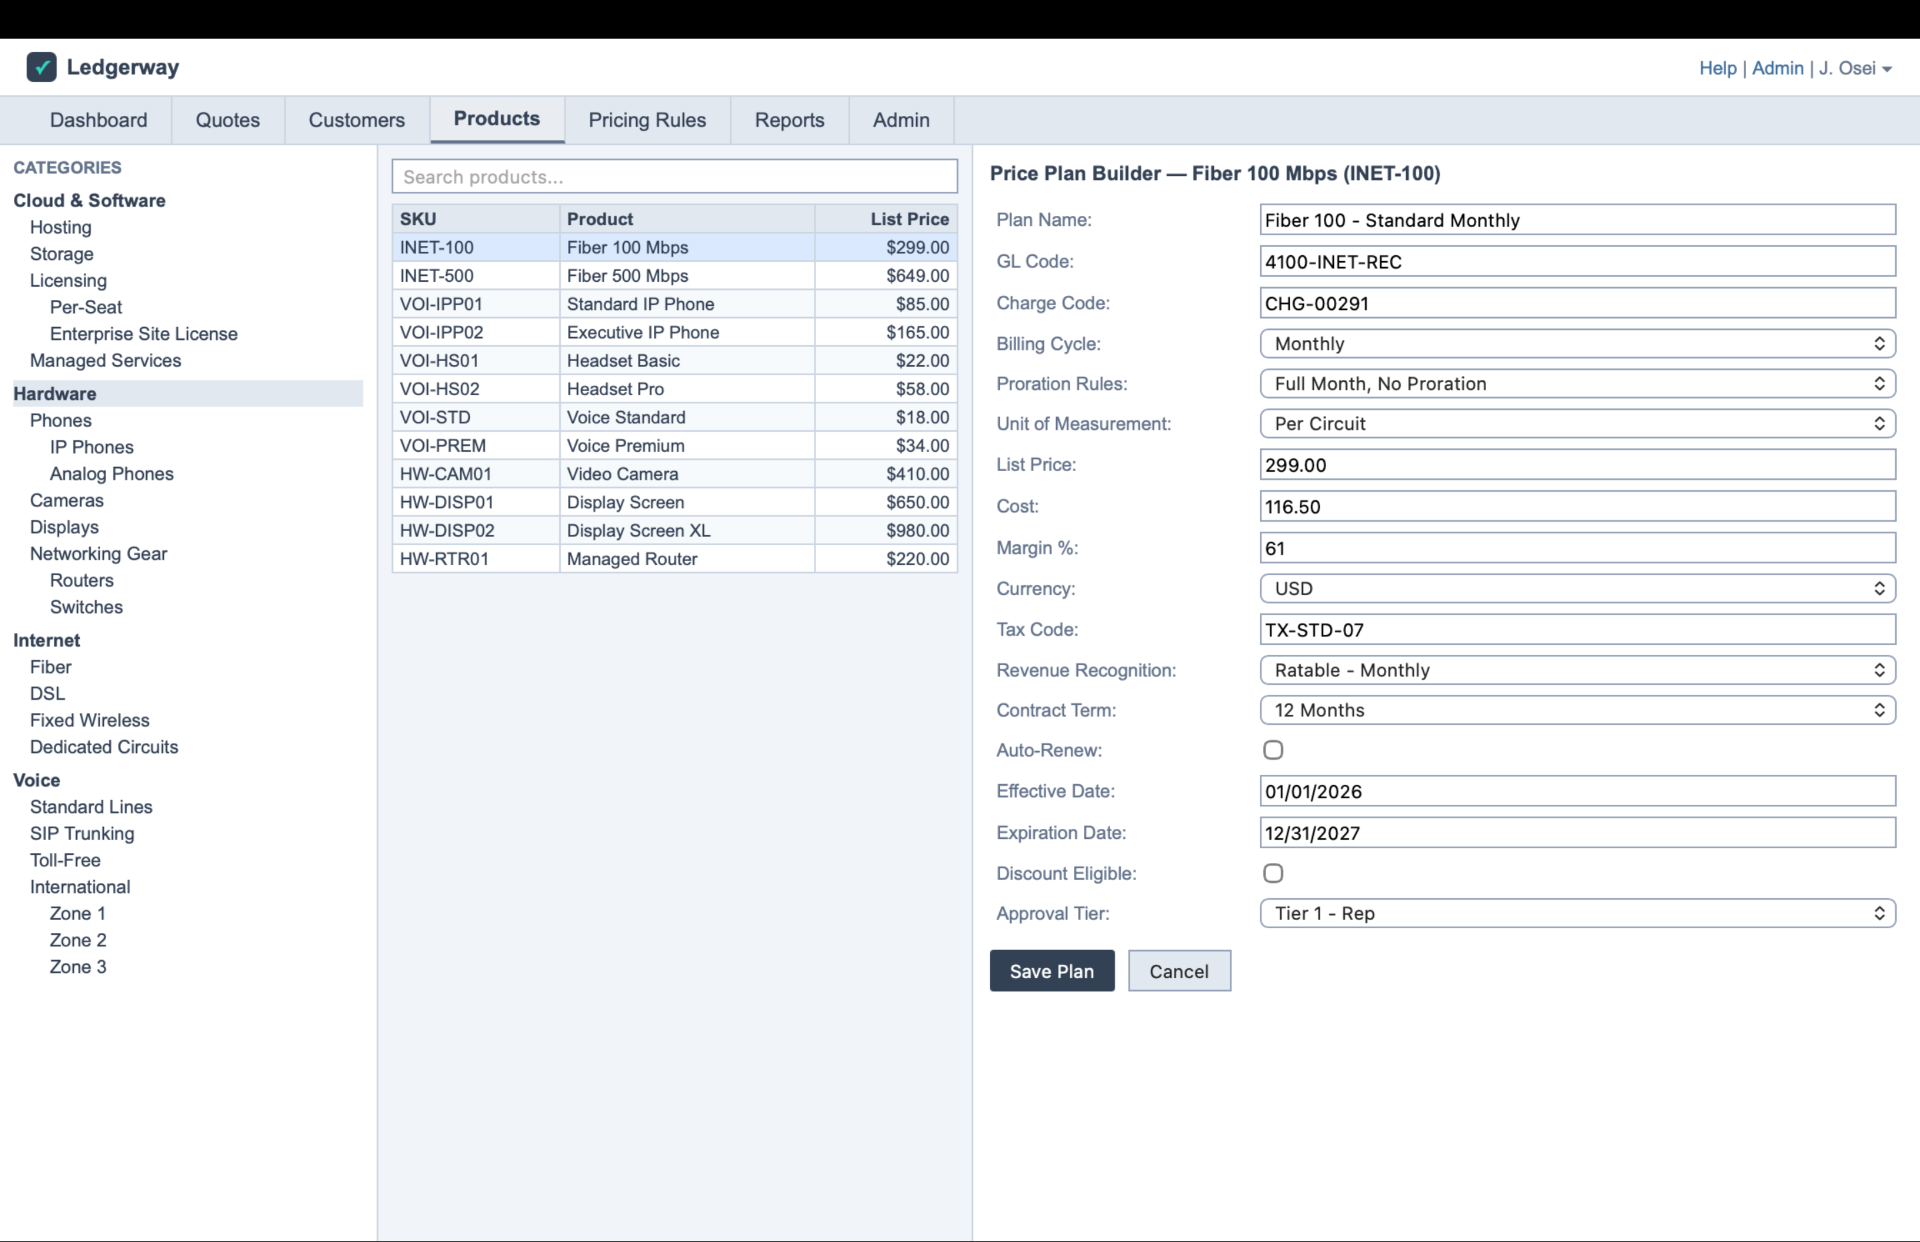Image resolution: width=1920 pixels, height=1242 pixels.
Task: Edit the Cost field
Action: coord(1577,506)
